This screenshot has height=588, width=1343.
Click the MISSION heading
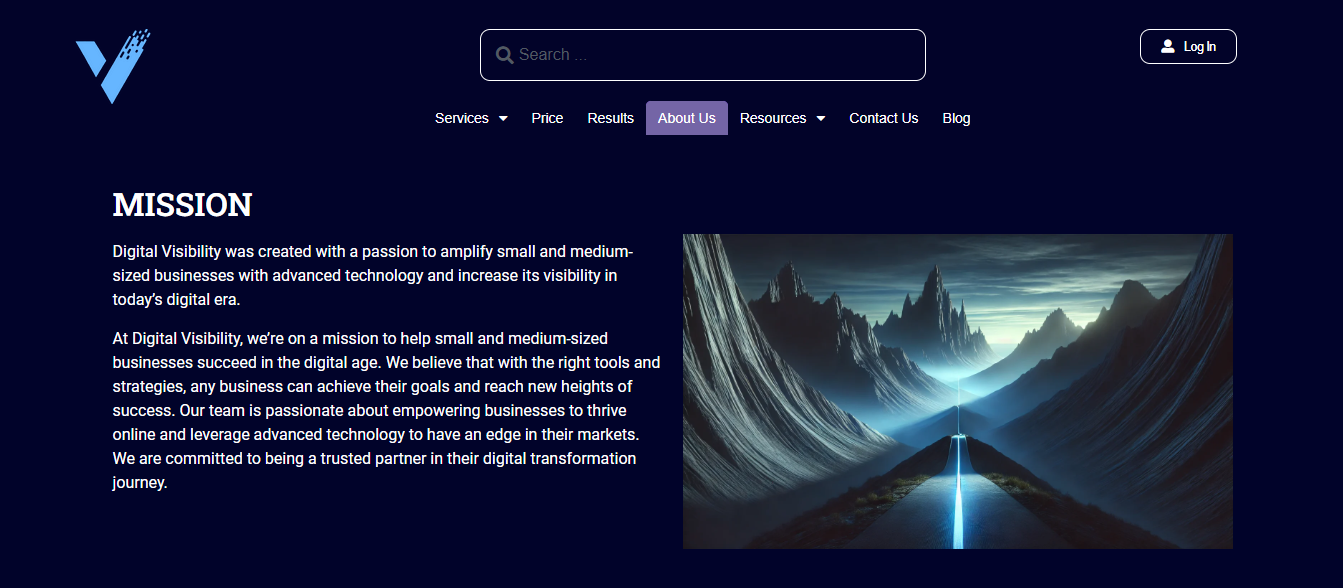point(182,205)
